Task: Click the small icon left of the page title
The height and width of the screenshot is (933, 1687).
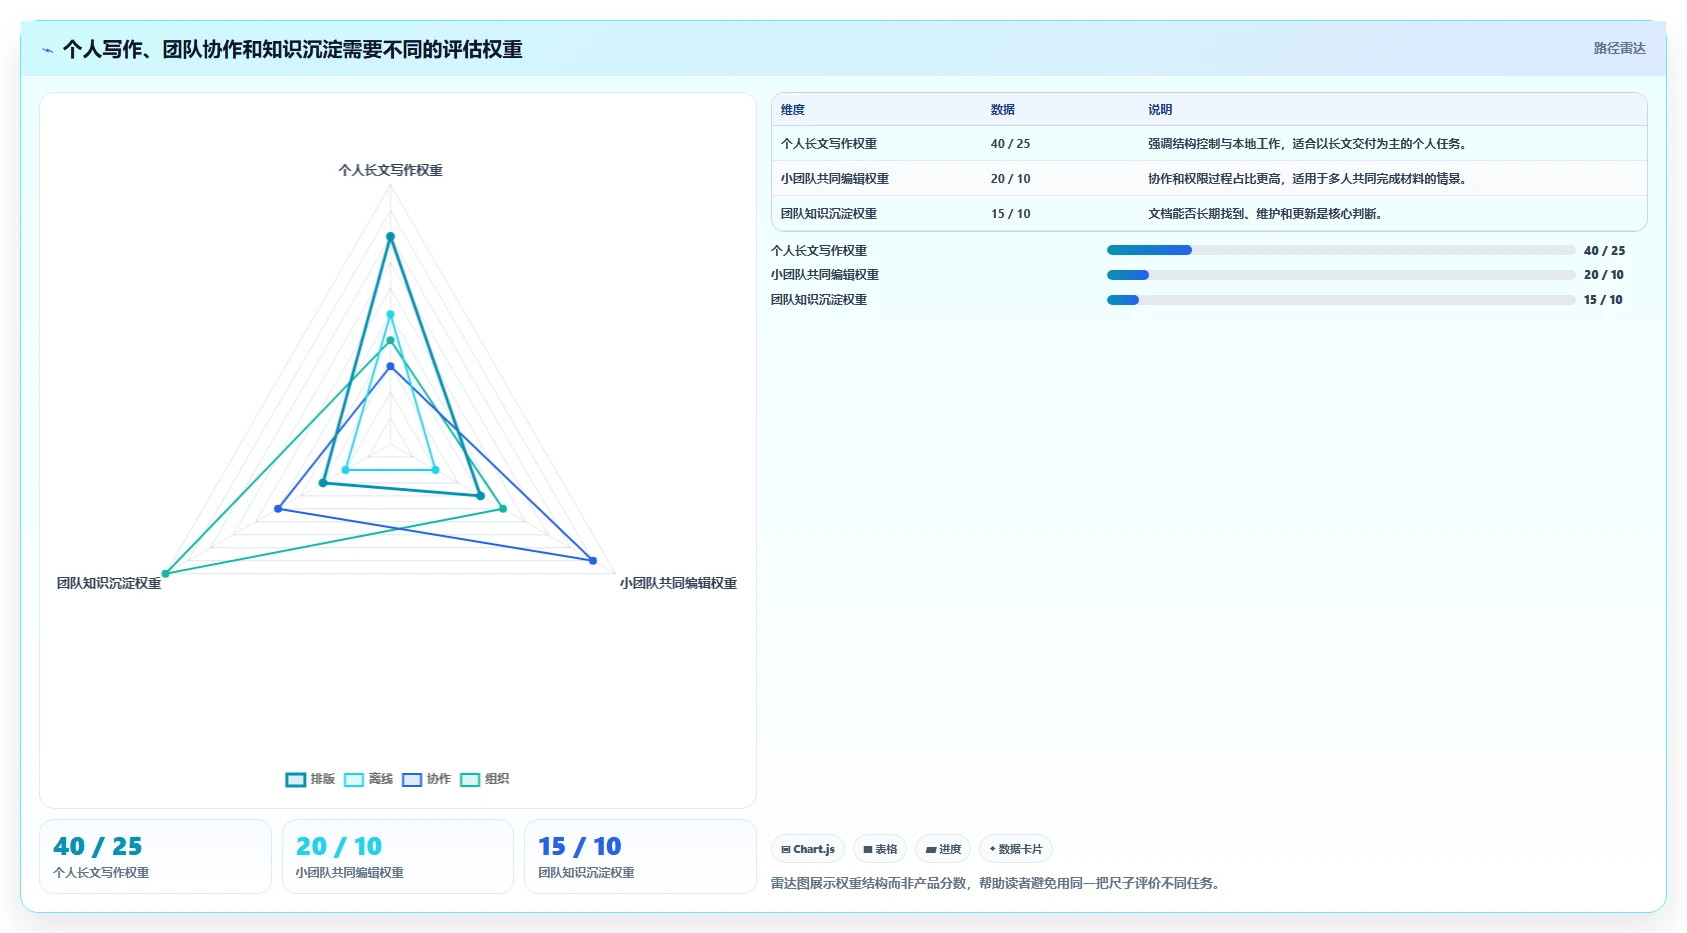Action: [47, 50]
